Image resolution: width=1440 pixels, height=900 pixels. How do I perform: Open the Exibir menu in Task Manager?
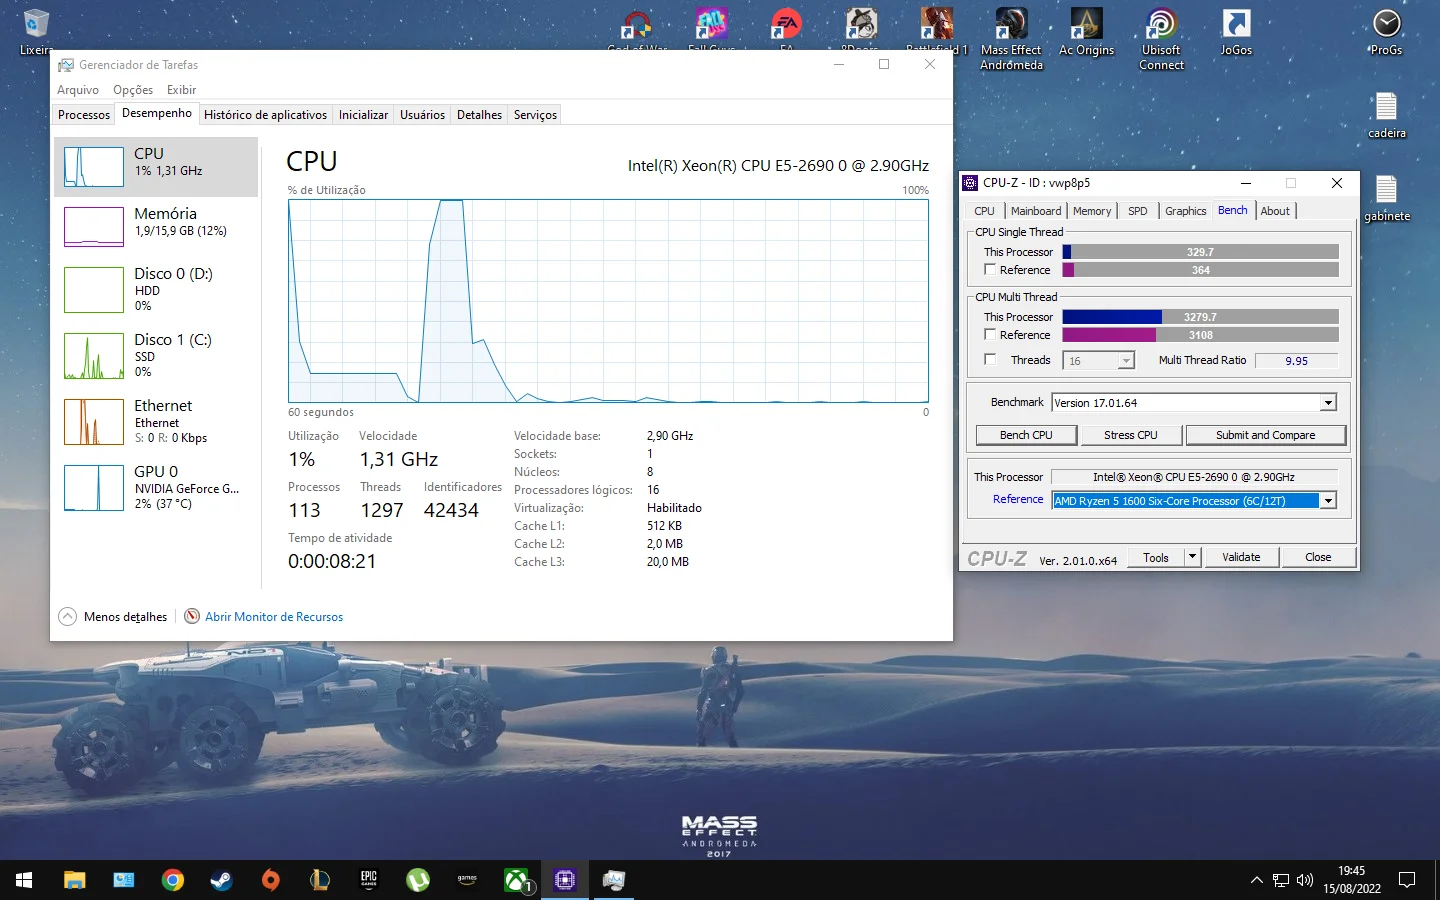coord(181,90)
